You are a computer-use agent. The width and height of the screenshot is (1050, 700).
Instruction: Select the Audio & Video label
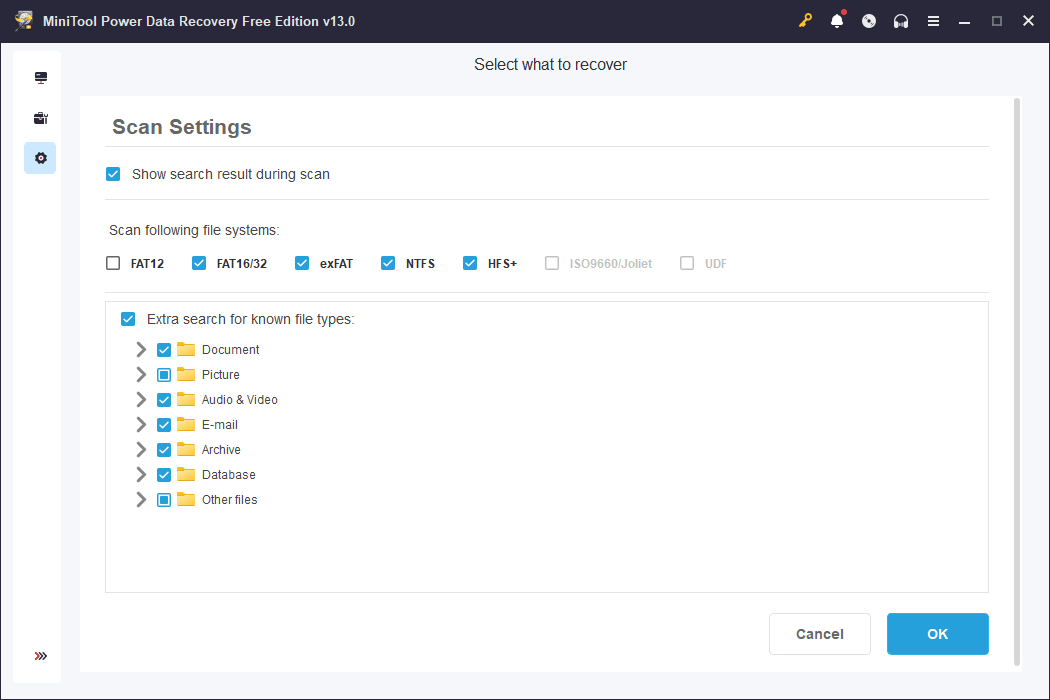pyautogui.click(x=240, y=400)
